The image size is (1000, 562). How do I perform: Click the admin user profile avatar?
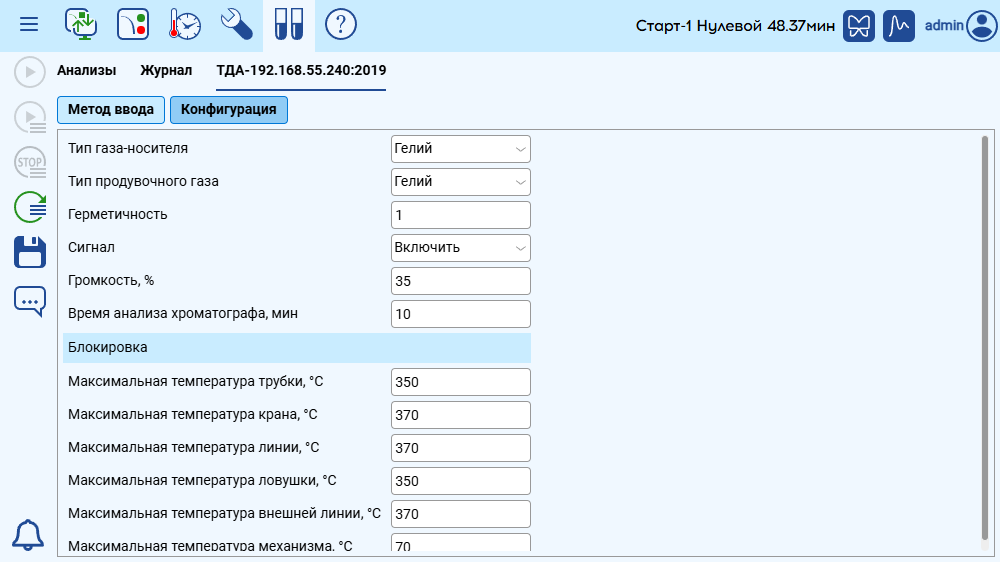pyautogui.click(x=981, y=26)
